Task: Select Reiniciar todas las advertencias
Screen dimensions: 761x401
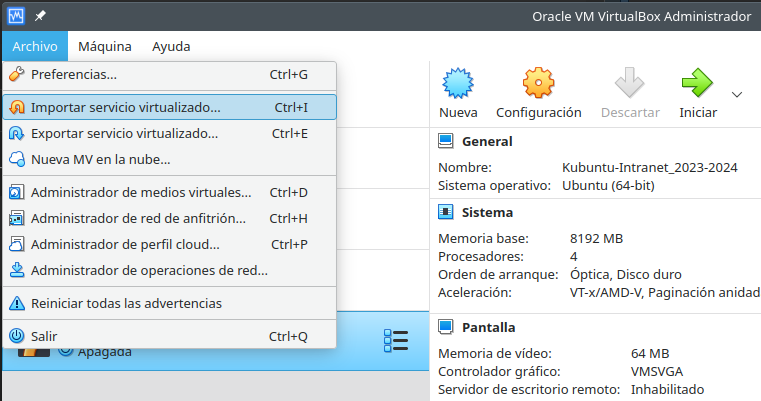Action: pyautogui.click(x=126, y=303)
